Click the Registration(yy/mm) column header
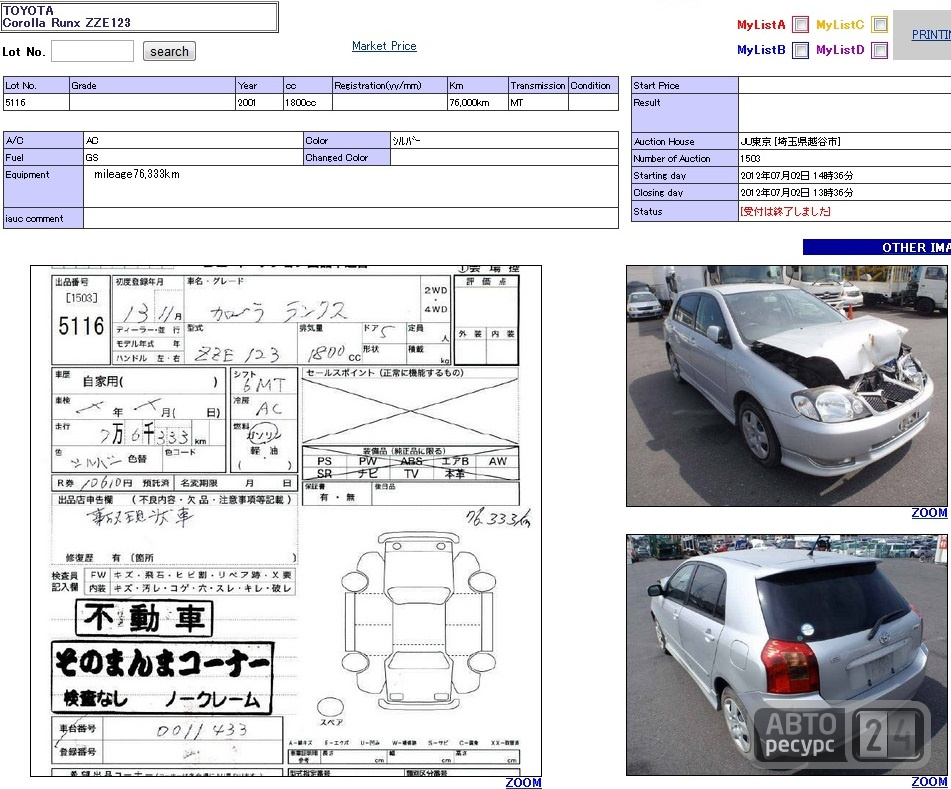Image resolution: width=951 pixels, height=789 pixels. click(389, 86)
